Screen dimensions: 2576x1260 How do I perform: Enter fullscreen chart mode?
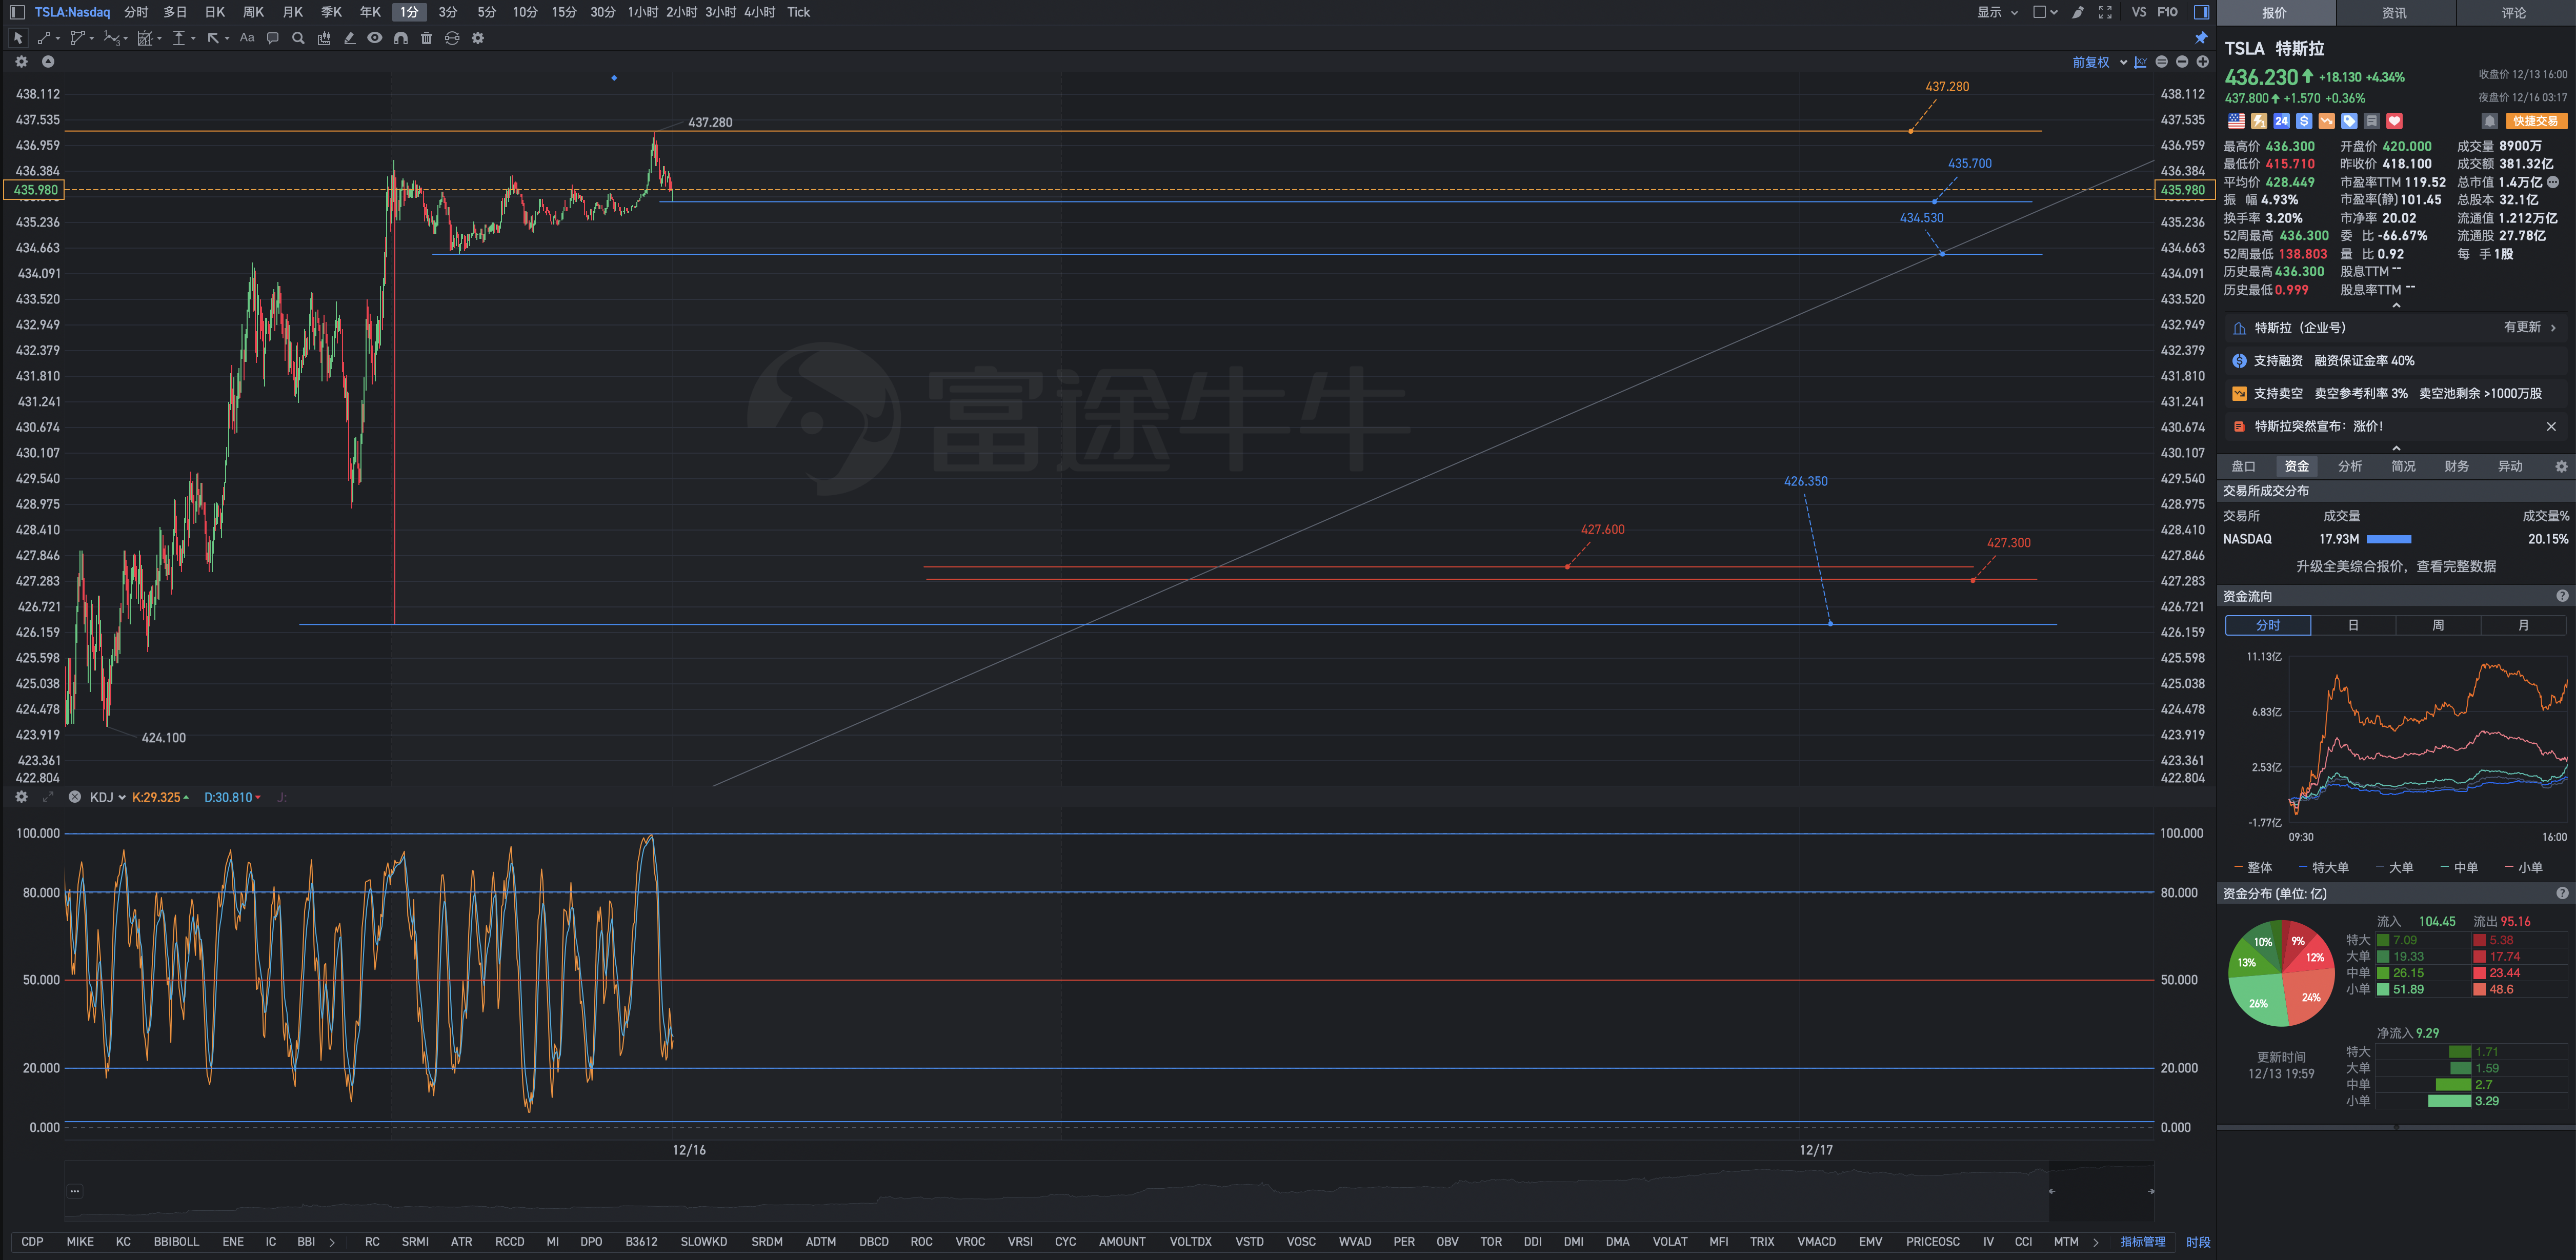click(x=2105, y=12)
